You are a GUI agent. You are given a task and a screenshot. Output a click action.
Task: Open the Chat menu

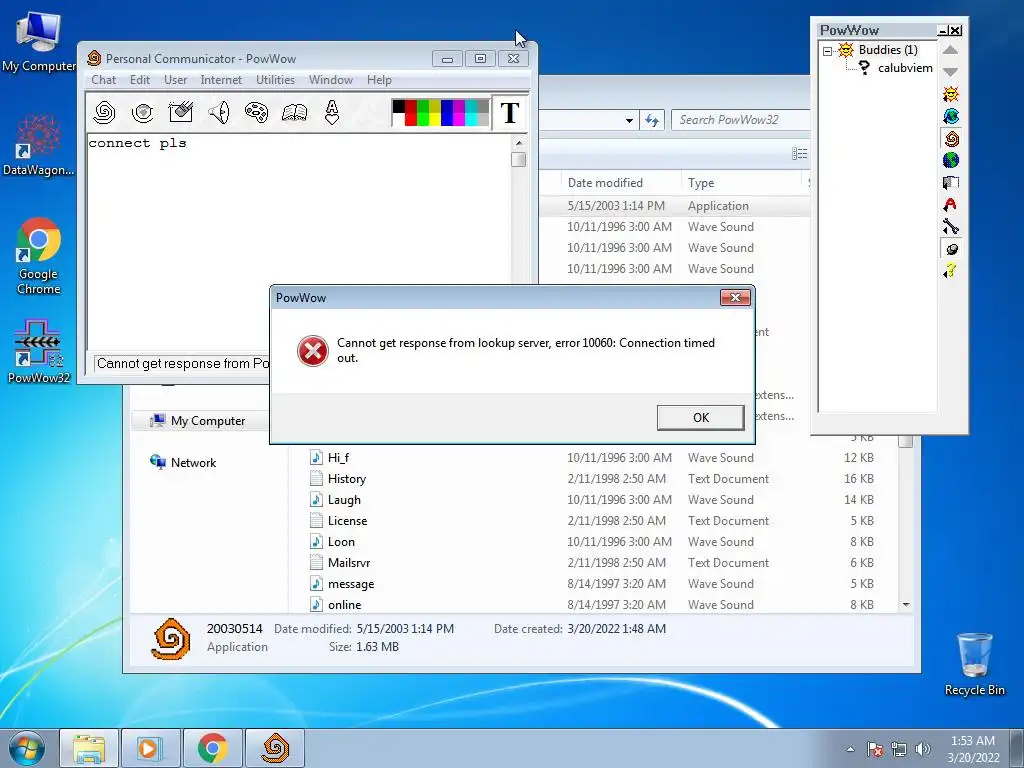(103, 80)
